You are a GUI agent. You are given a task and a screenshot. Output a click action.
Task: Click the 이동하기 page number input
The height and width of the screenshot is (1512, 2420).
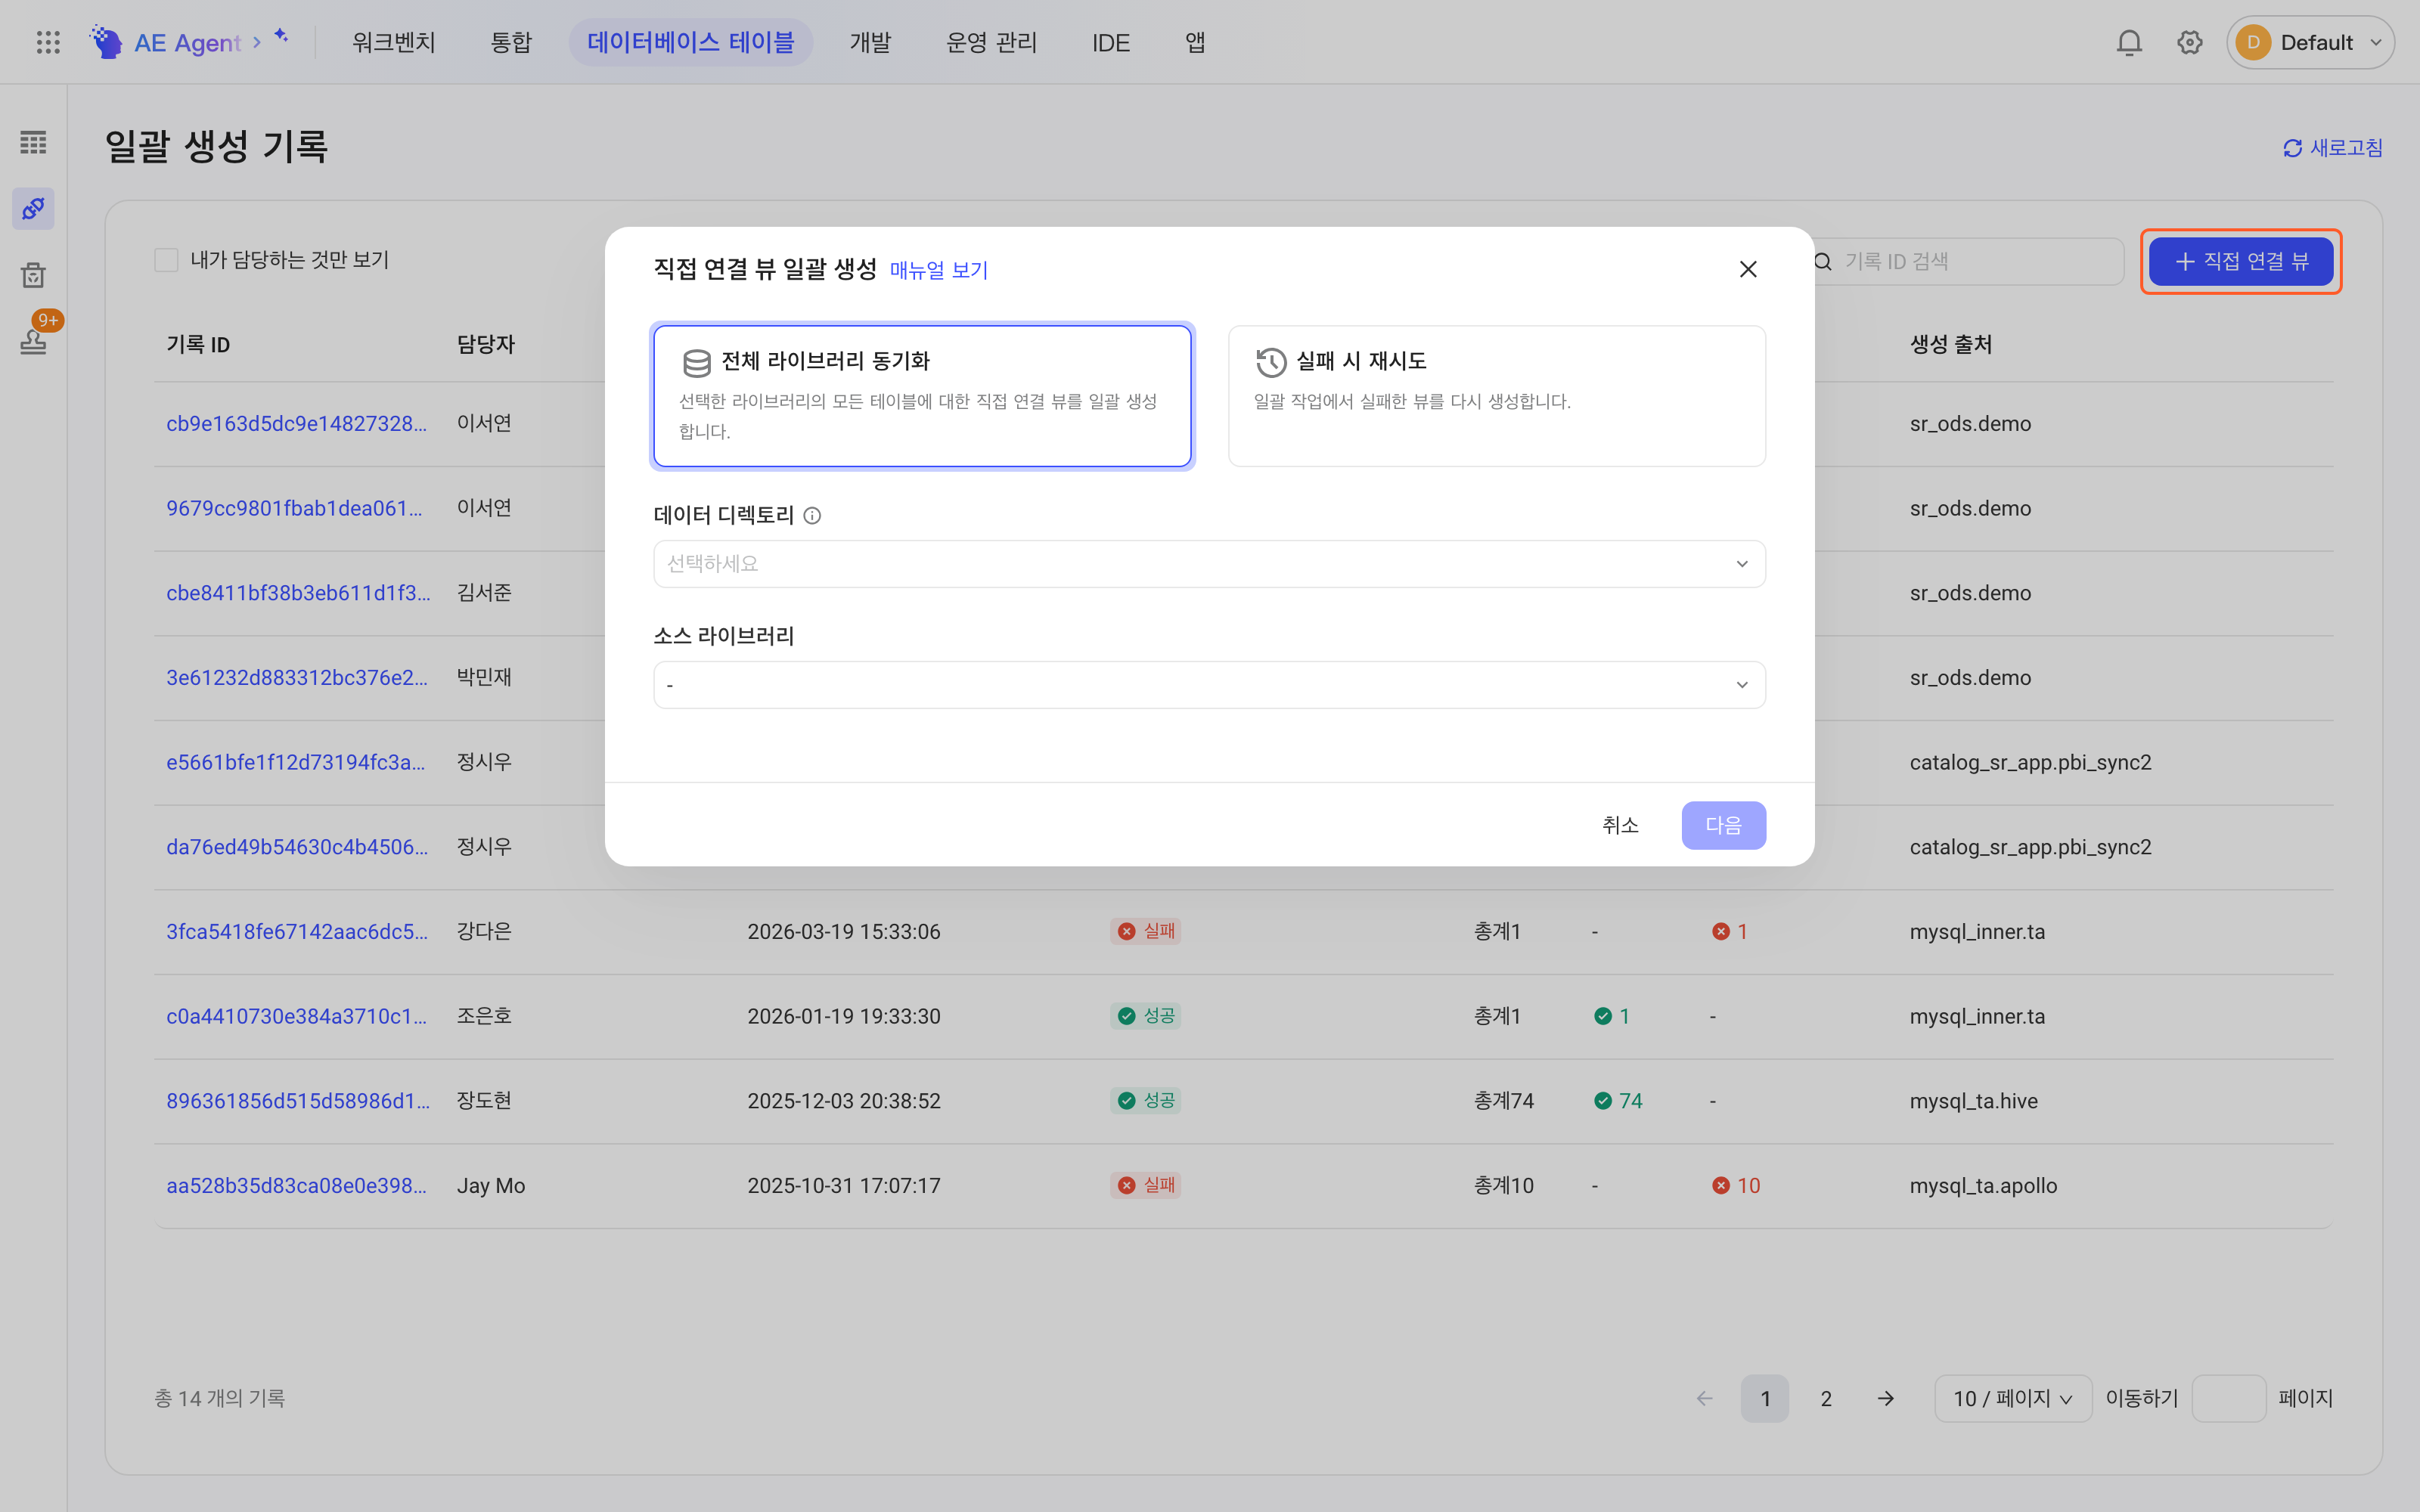(x=2228, y=1398)
